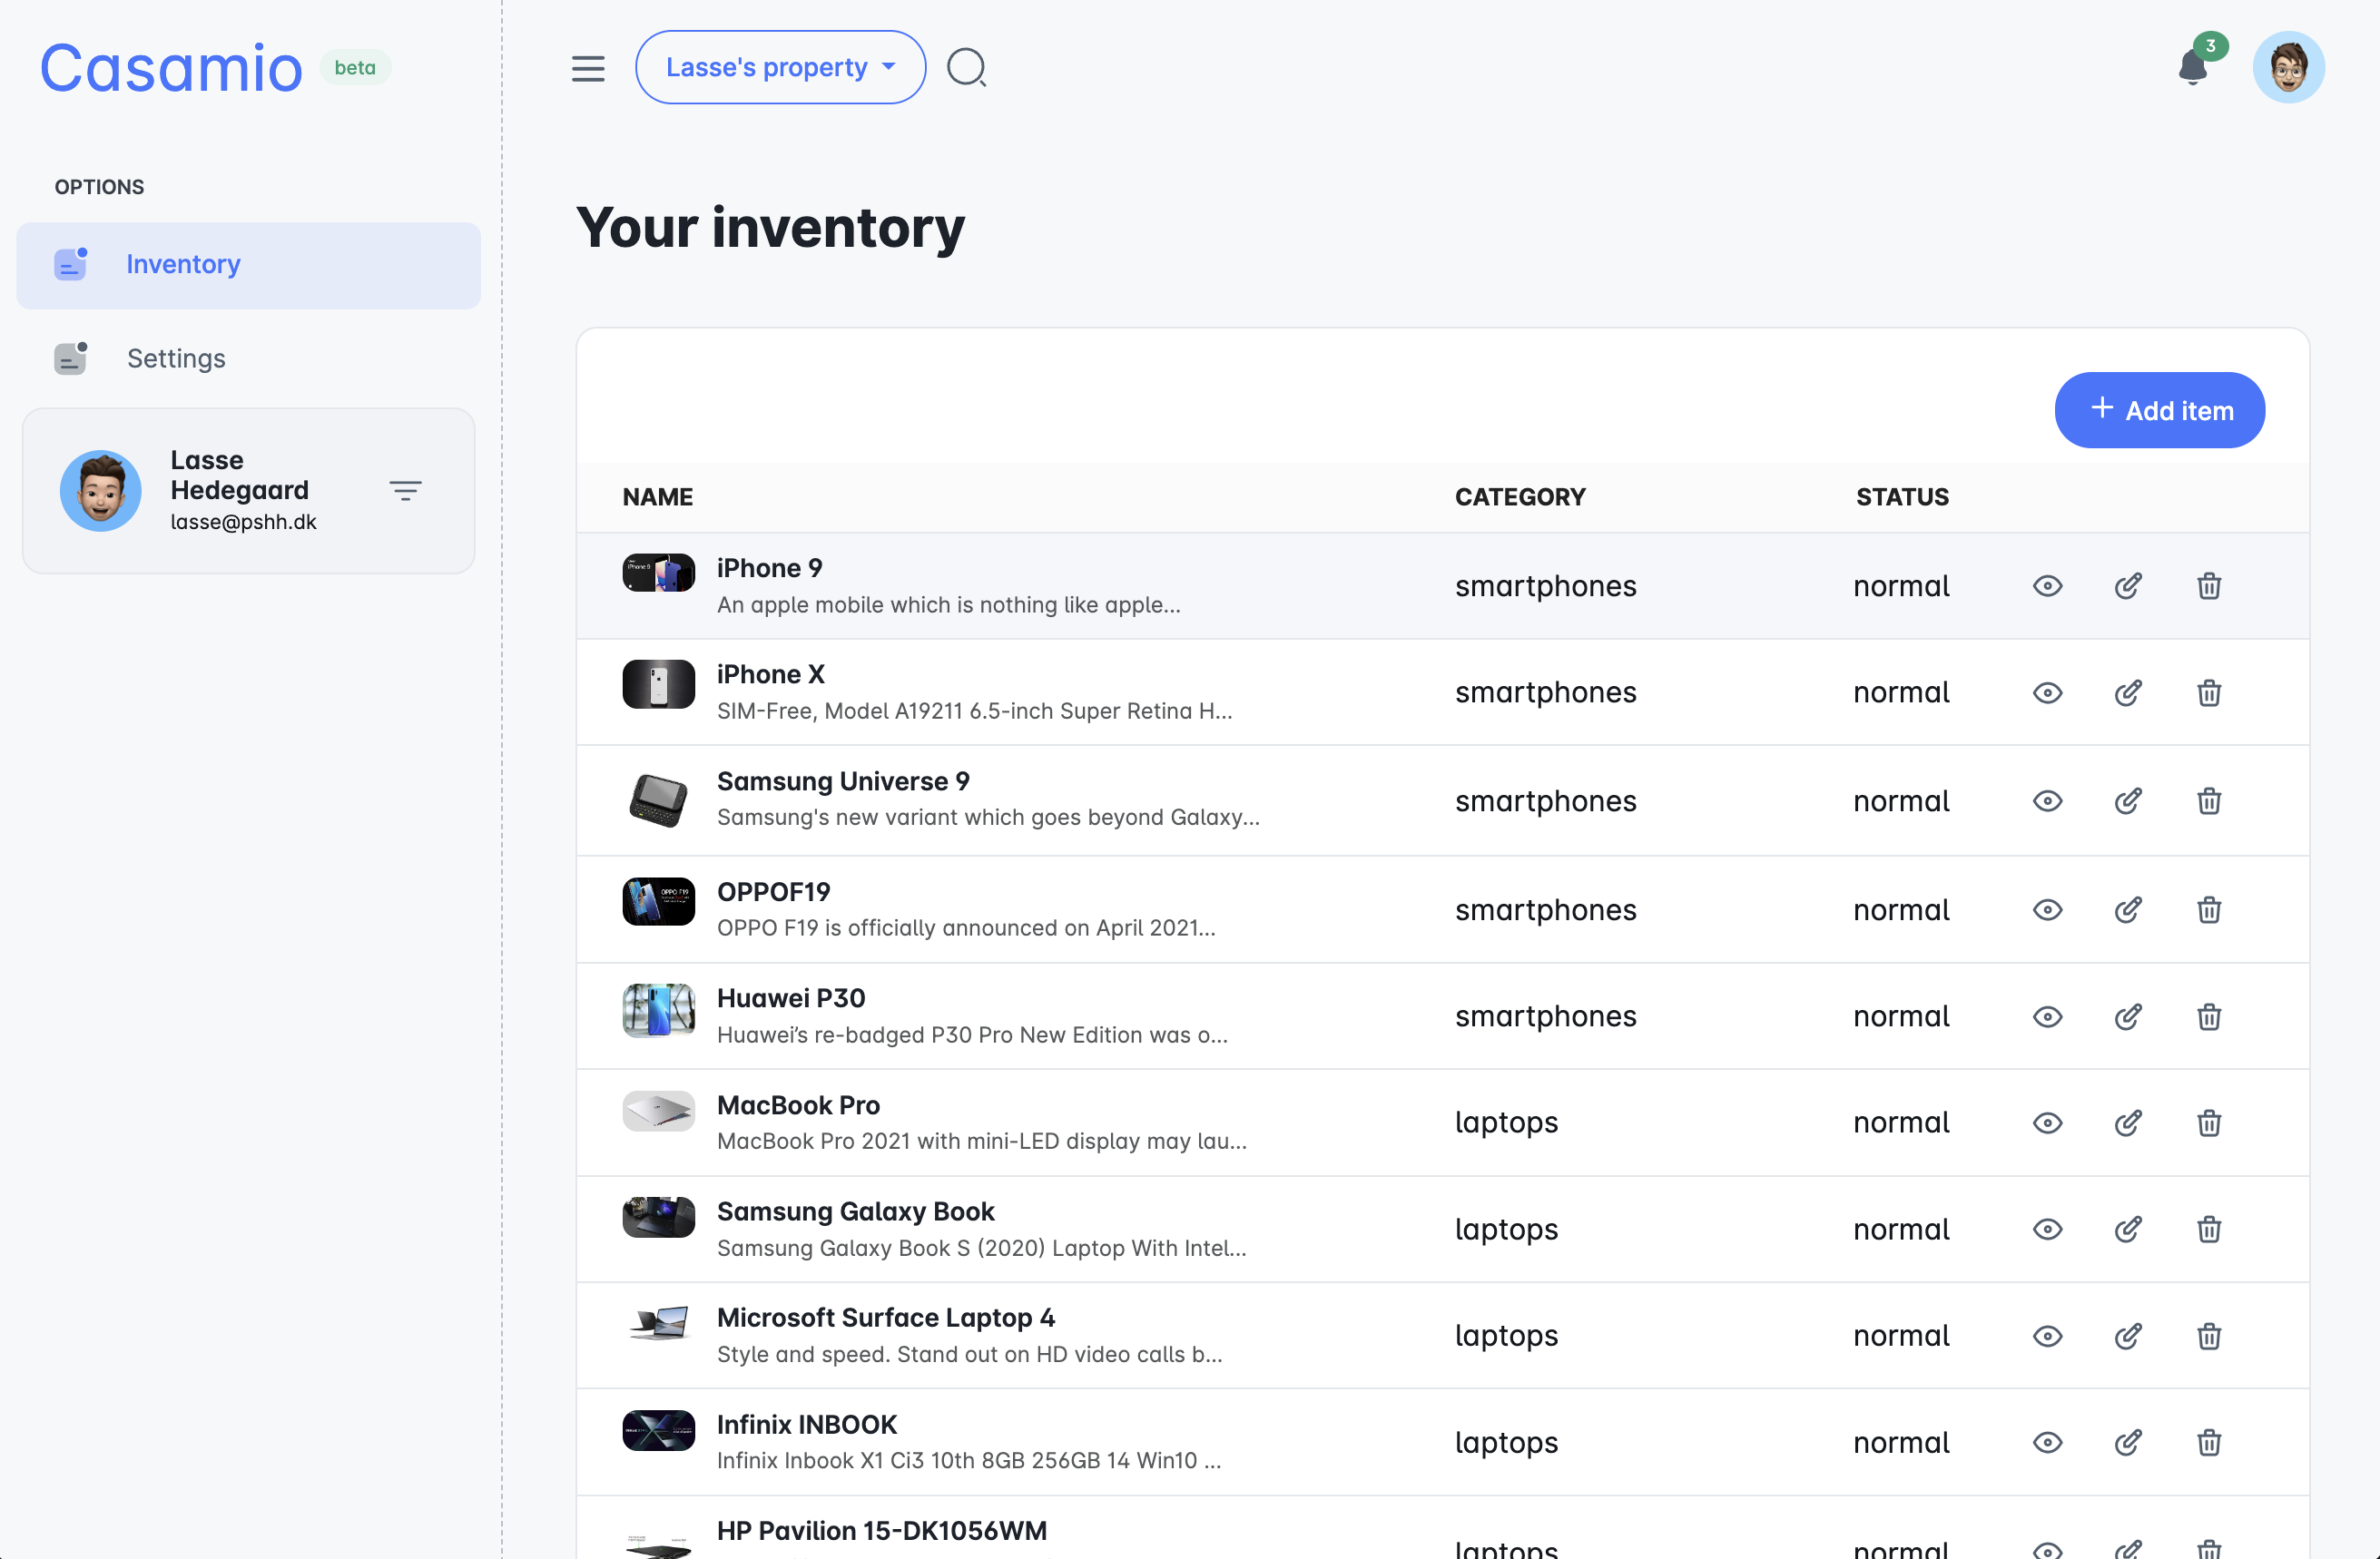The height and width of the screenshot is (1559, 2380).
Task: Click the search magnifier icon
Action: coord(966,68)
